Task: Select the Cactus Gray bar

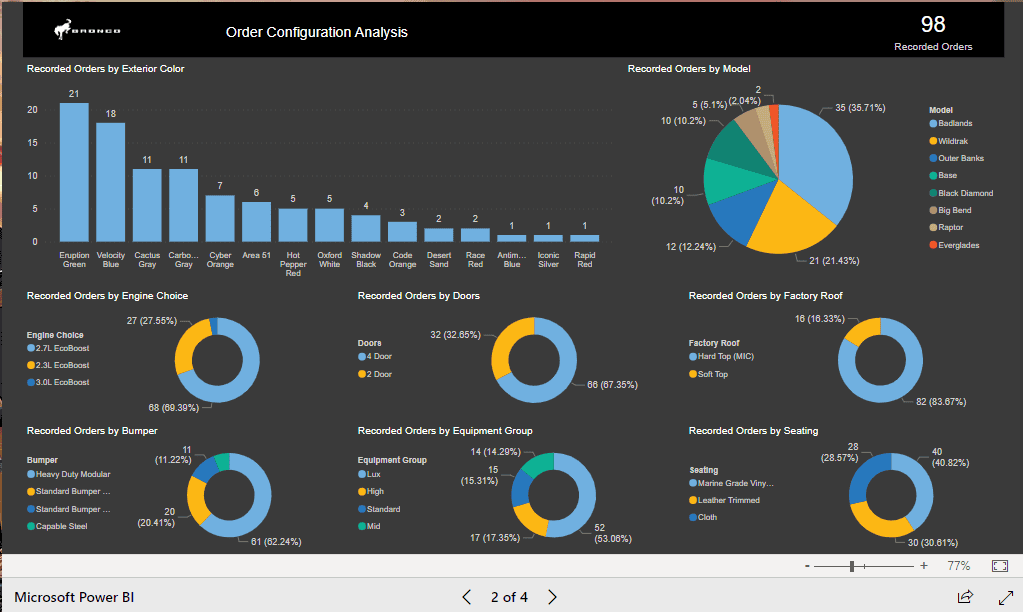Action: tap(147, 206)
